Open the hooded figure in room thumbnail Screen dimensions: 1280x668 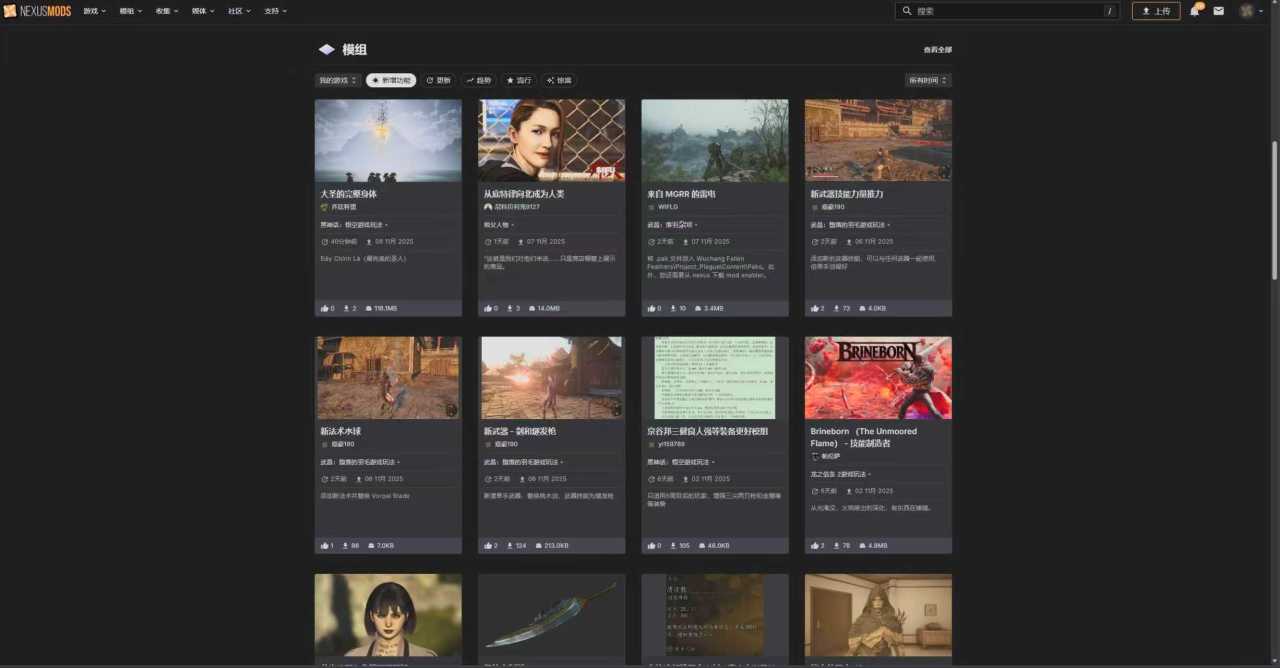pyautogui.click(x=878, y=616)
